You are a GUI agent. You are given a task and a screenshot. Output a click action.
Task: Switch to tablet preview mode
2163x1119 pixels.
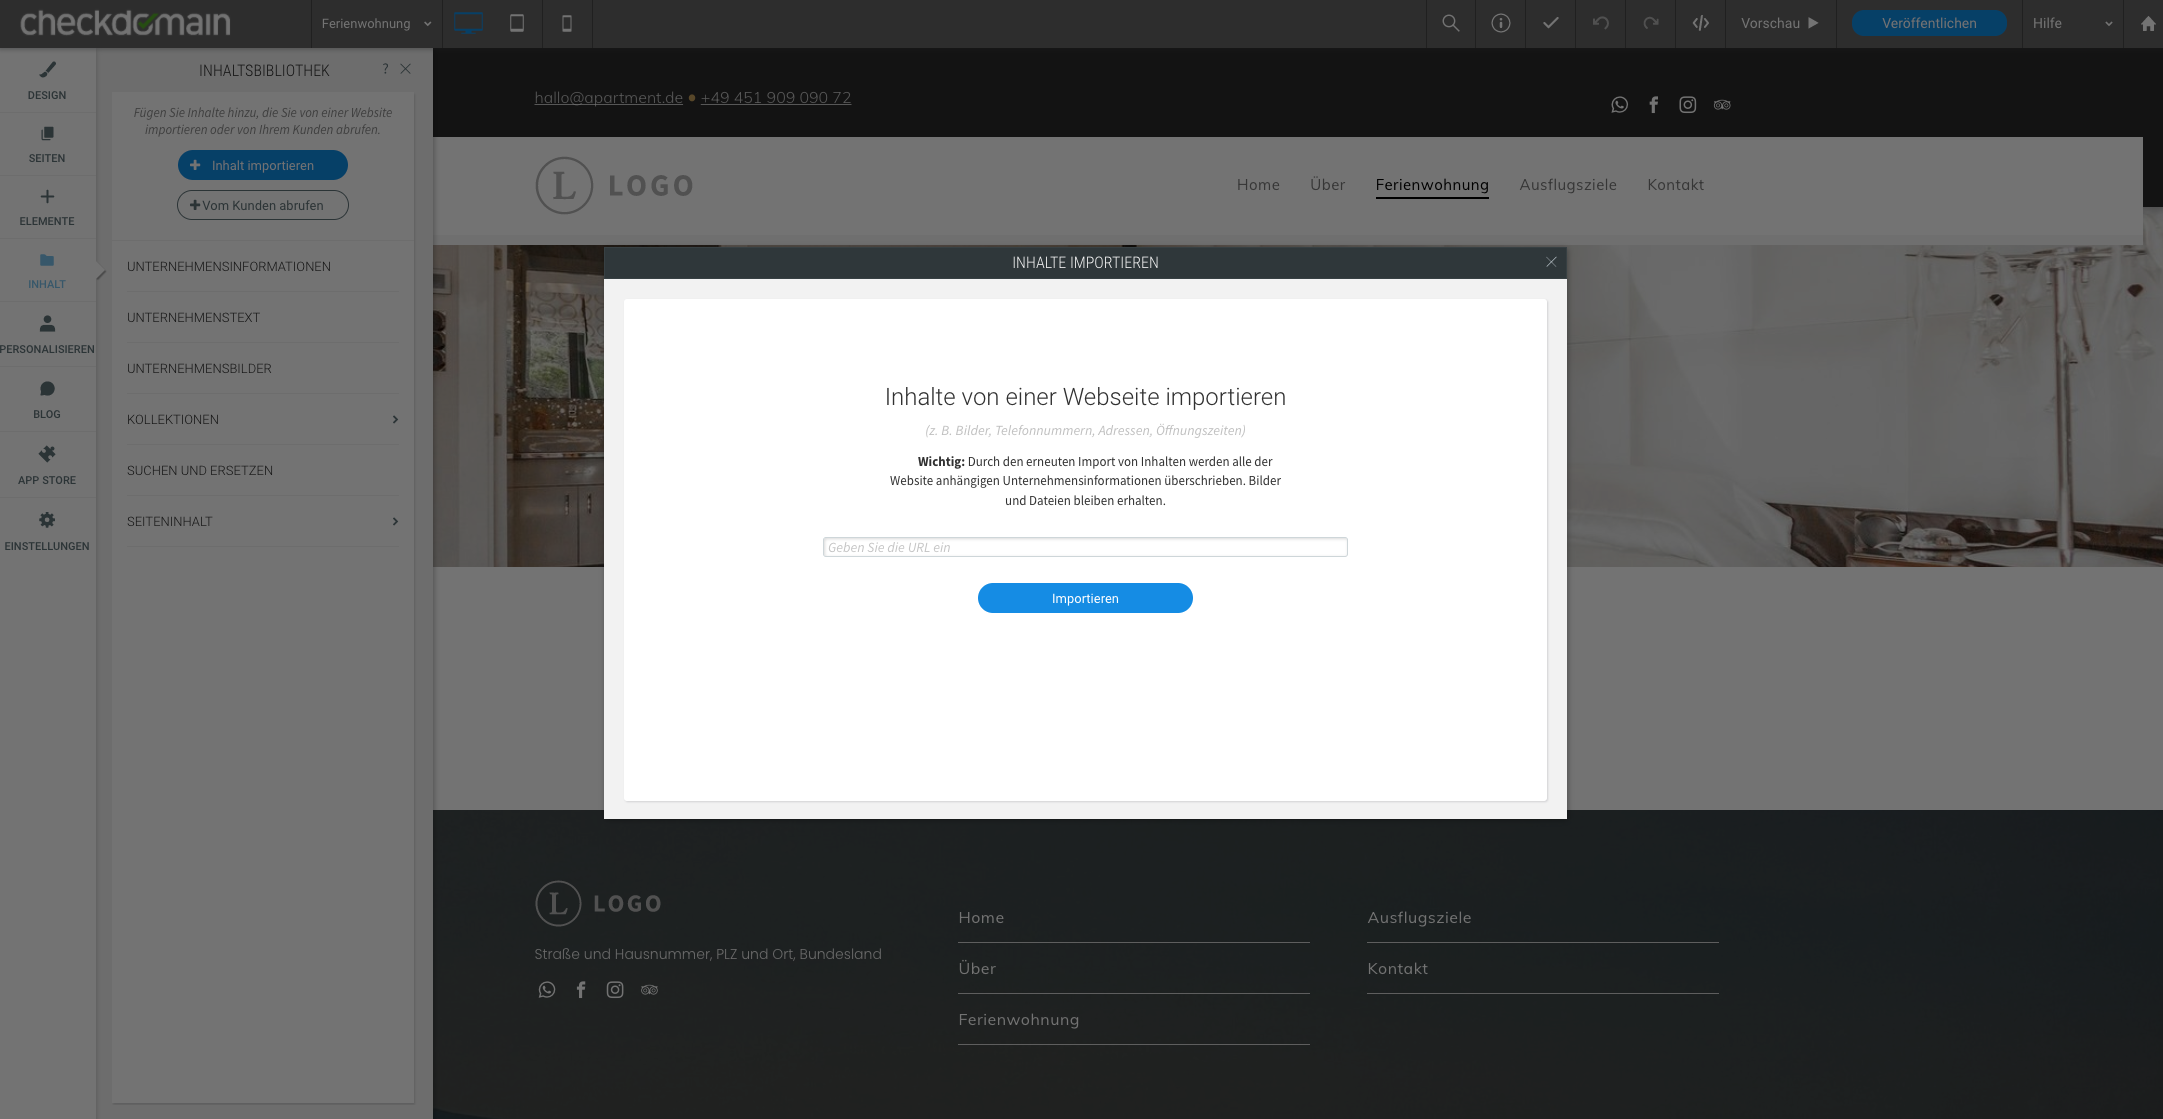[517, 23]
